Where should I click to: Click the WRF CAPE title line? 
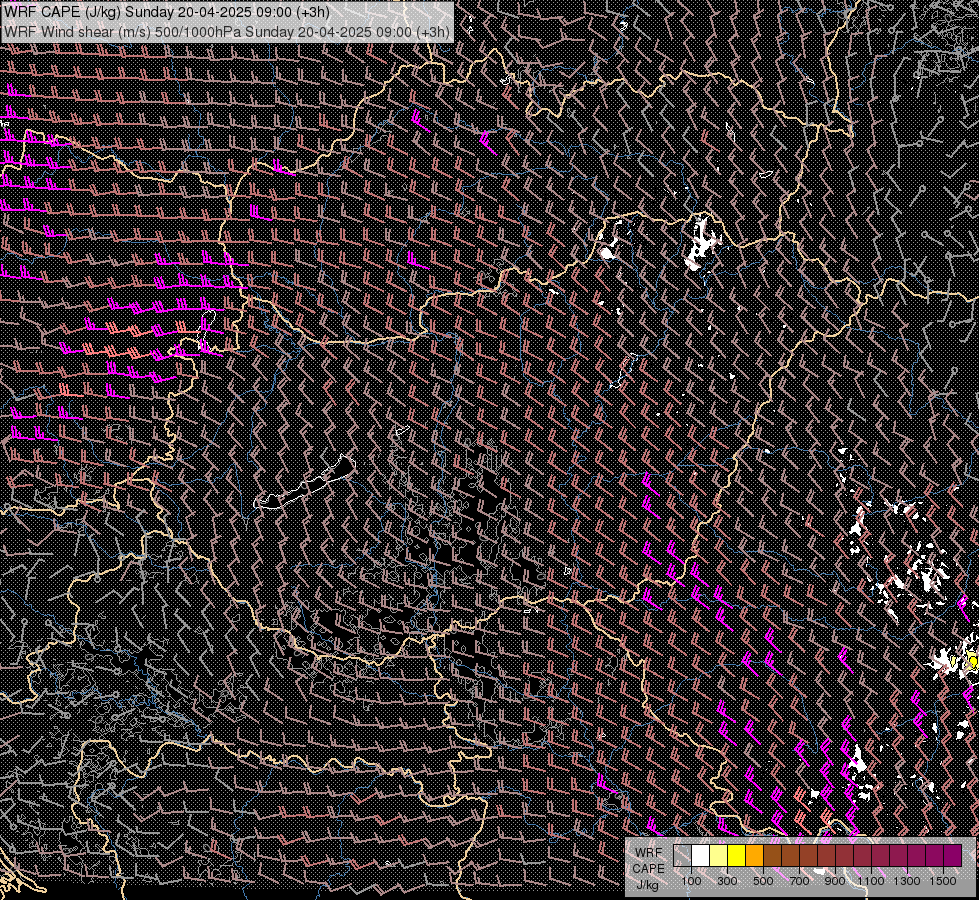pyautogui.click(x=167, y=11)
